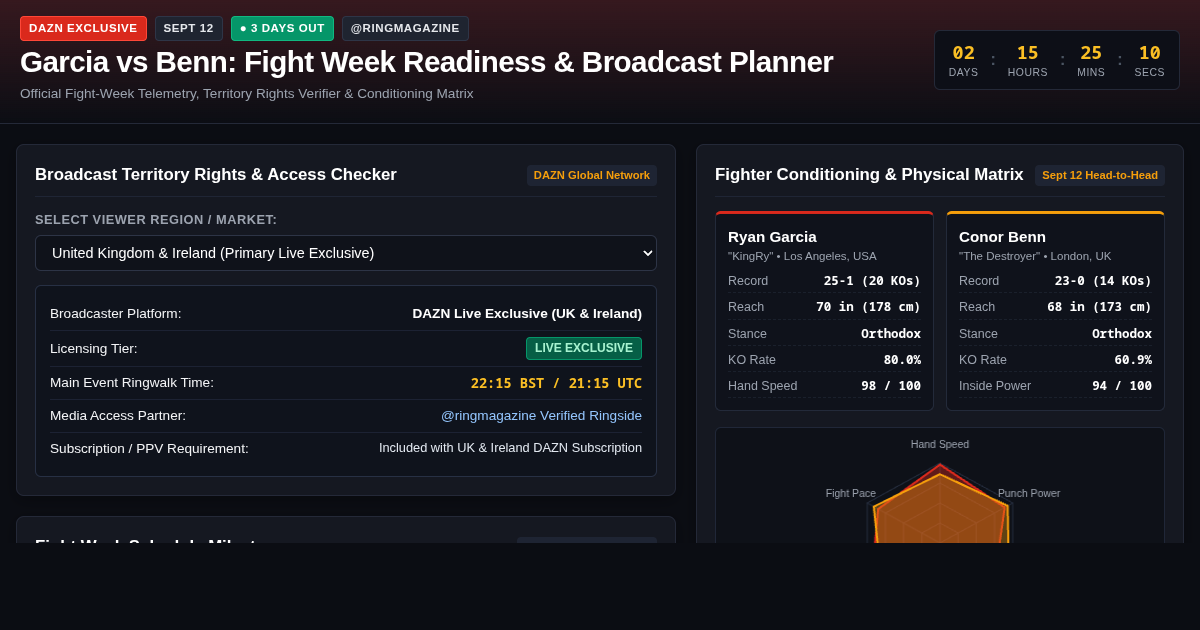Click the Sept 12 Head-to-Head tag
The width and height of the screenshot is (1200, 630).
click(1100, 175)
